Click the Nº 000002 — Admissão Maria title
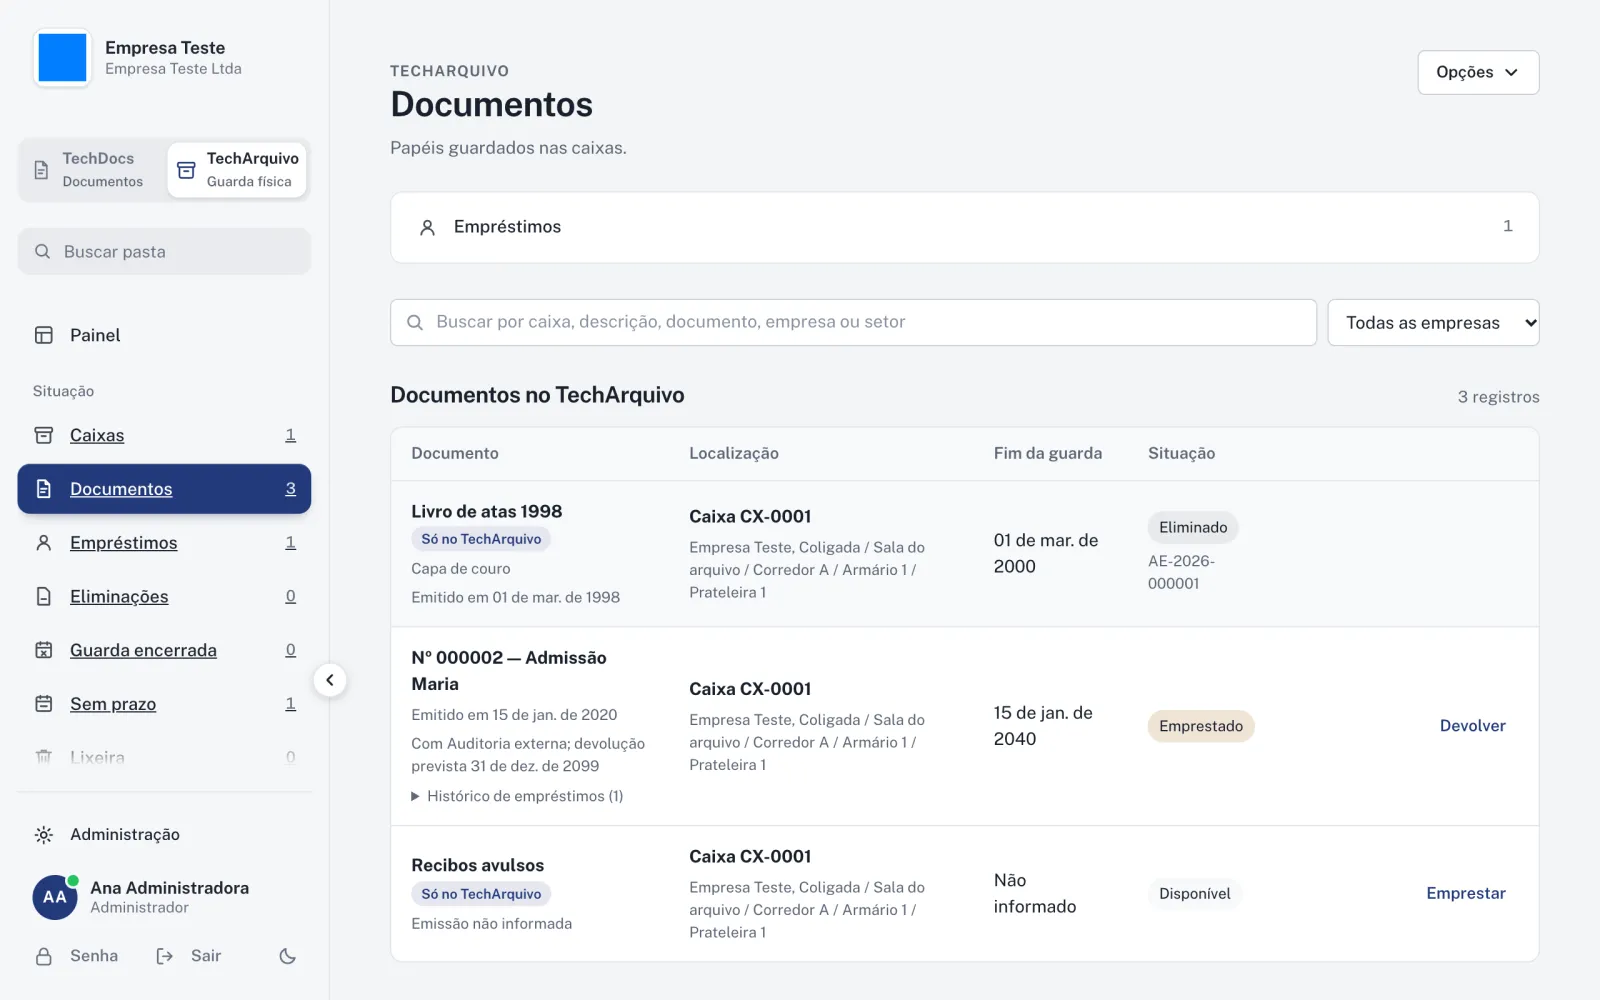1600x1000 pixels. (509, 670)
